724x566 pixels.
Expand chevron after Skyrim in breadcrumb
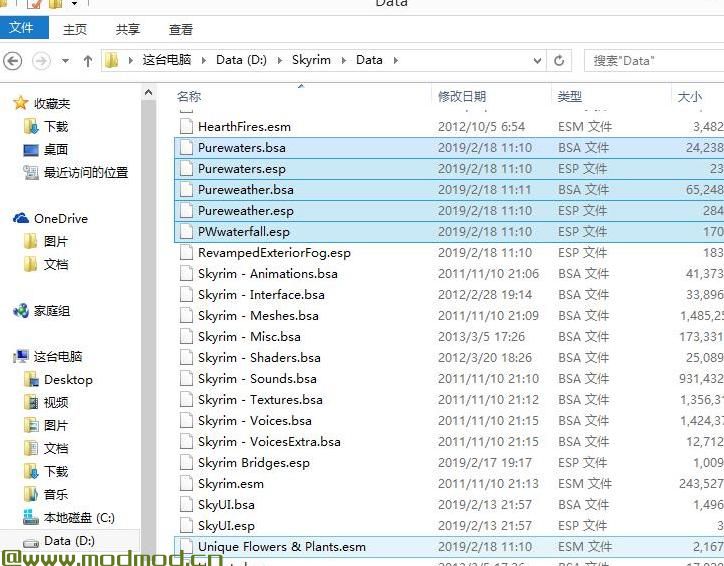coord(344,60)
